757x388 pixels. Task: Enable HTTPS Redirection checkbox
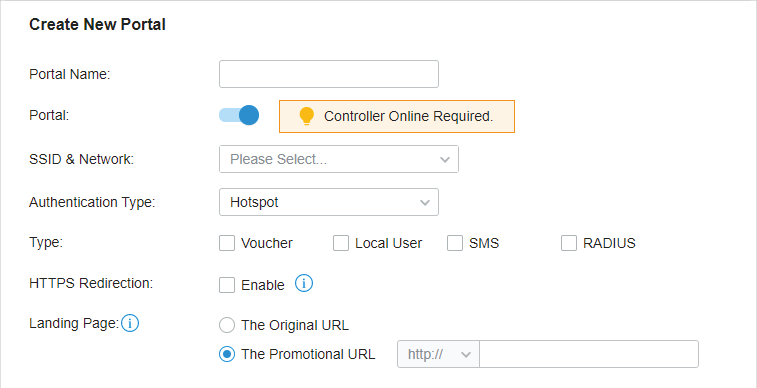(x=227, y=285)
